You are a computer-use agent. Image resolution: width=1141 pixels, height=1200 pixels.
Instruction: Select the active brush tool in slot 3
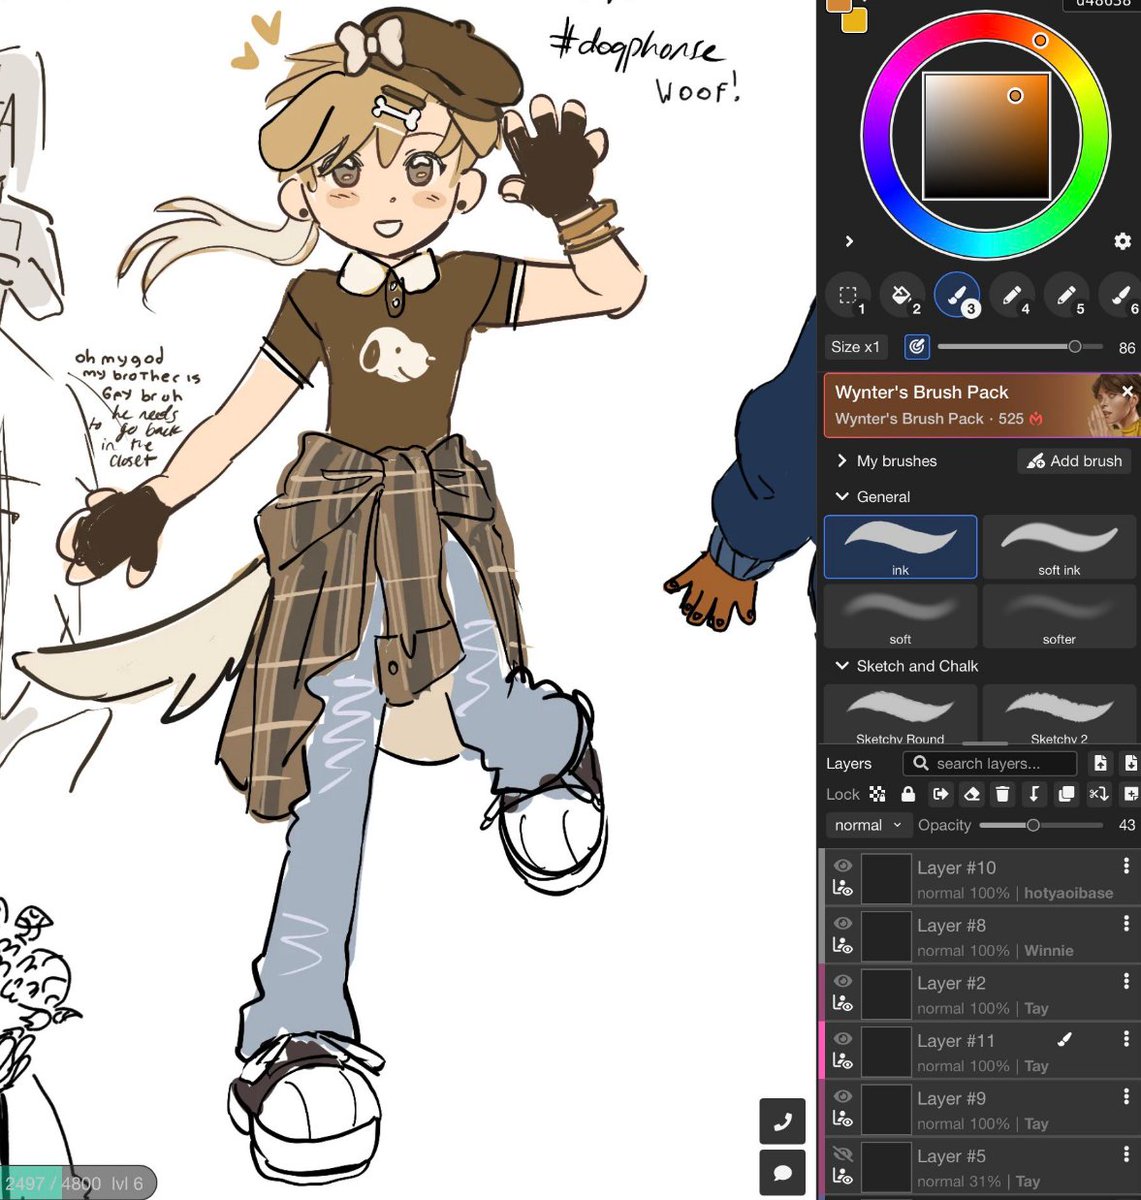coord(957,295)
